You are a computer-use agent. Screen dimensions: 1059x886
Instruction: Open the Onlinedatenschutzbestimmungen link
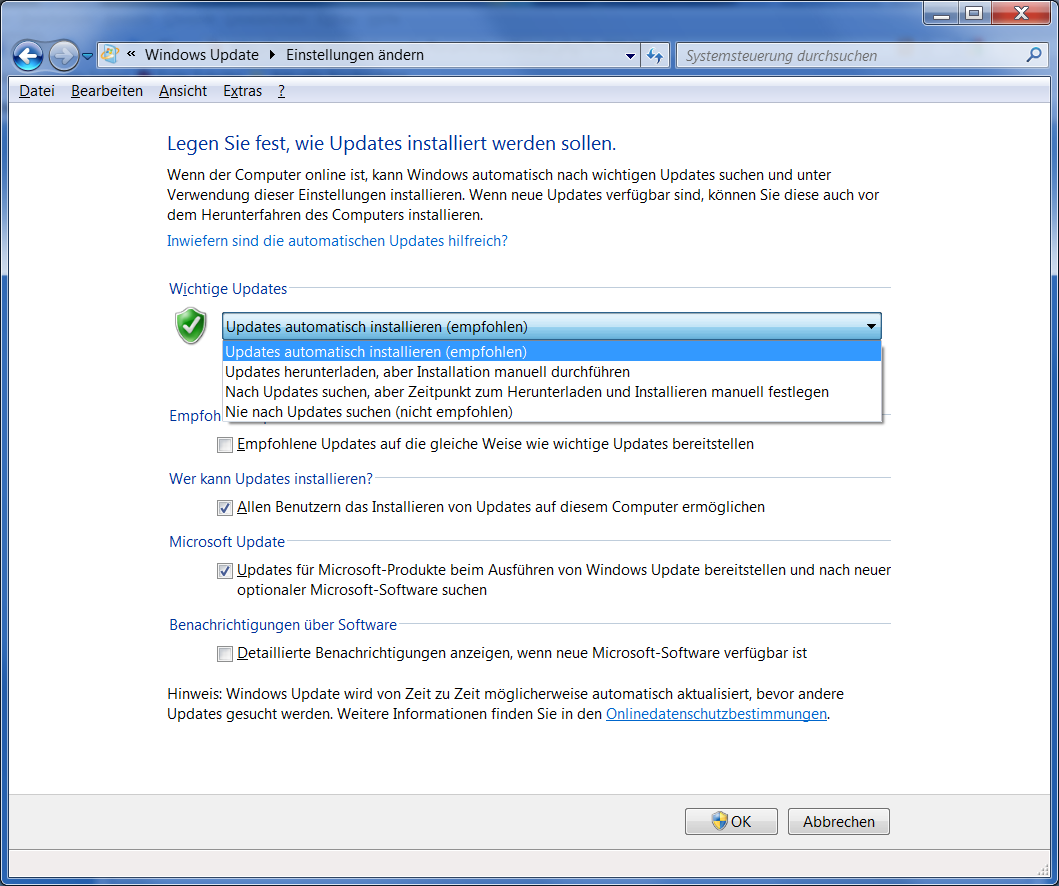click(x=716, y=714)
